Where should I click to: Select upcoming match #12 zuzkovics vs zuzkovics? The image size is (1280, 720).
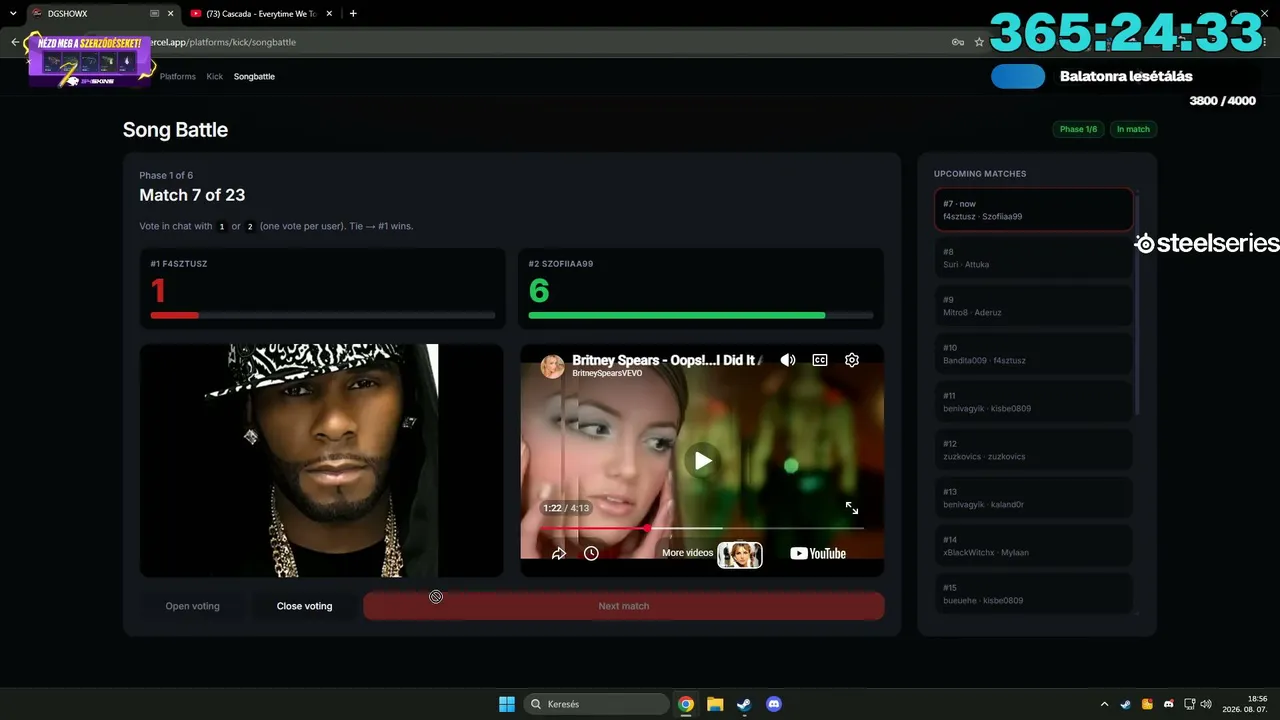click(1033, 450)
